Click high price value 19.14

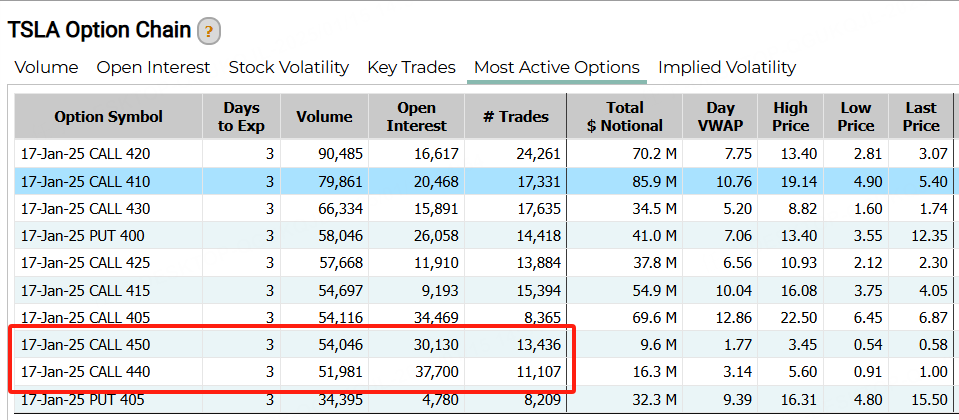799,182
